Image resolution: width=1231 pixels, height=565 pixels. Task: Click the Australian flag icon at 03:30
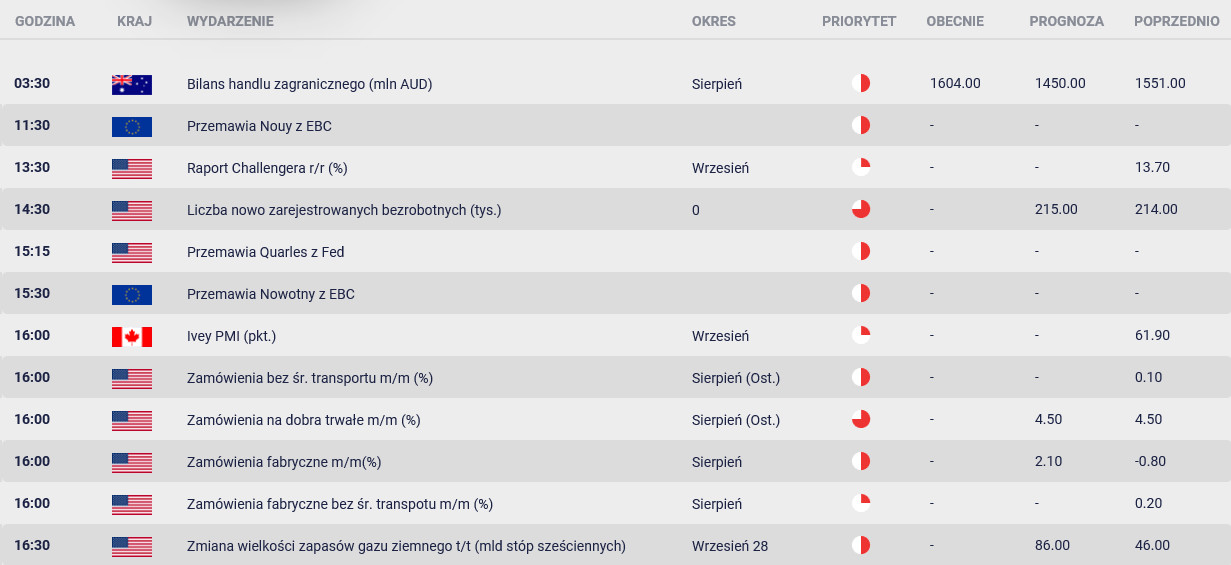(132, 84)
